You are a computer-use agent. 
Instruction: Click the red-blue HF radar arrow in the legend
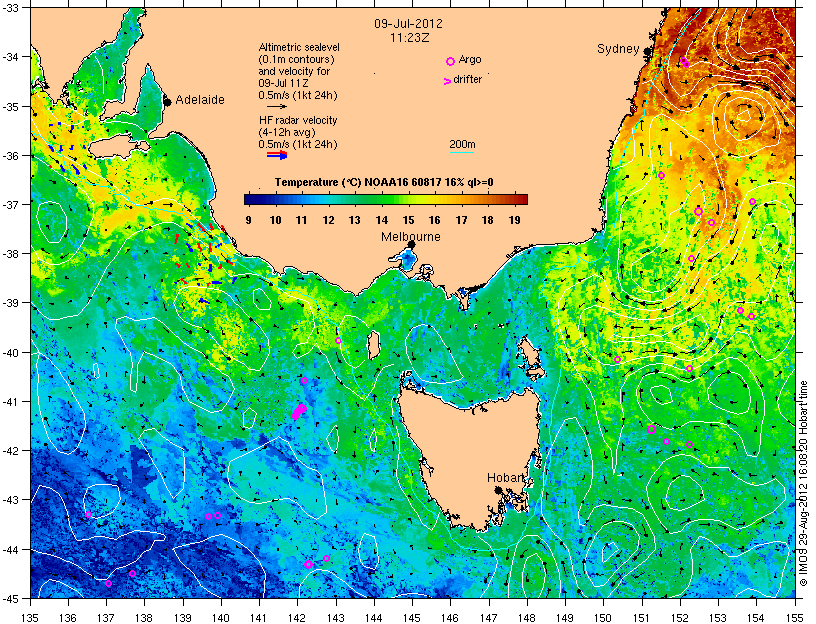pyautogui.click(x=277, y=155)
